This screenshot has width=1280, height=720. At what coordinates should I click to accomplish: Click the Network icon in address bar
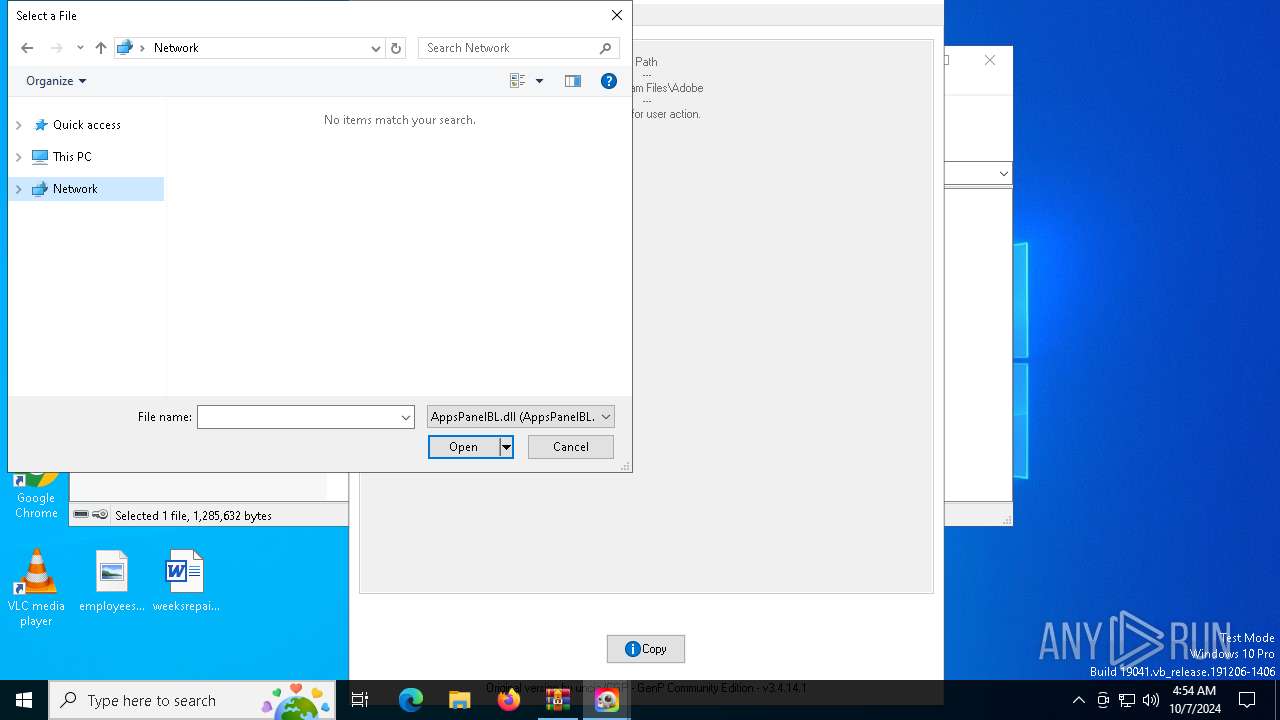click(x=125, y=47)
